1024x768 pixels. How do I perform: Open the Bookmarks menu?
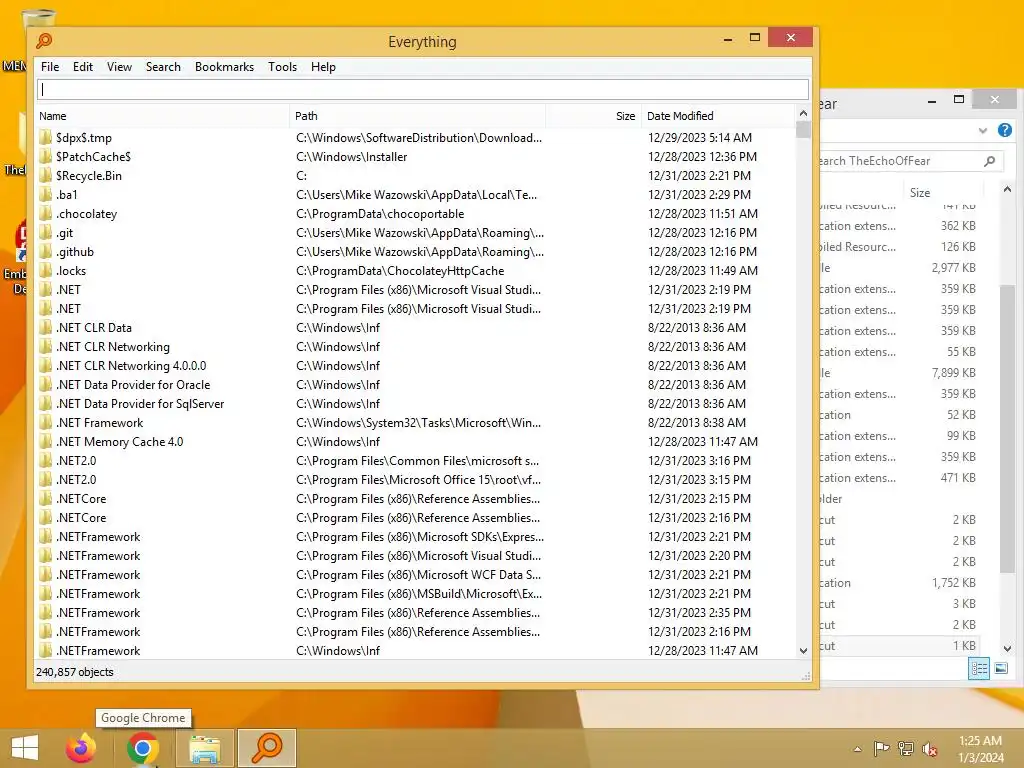[x=224, y=67]
